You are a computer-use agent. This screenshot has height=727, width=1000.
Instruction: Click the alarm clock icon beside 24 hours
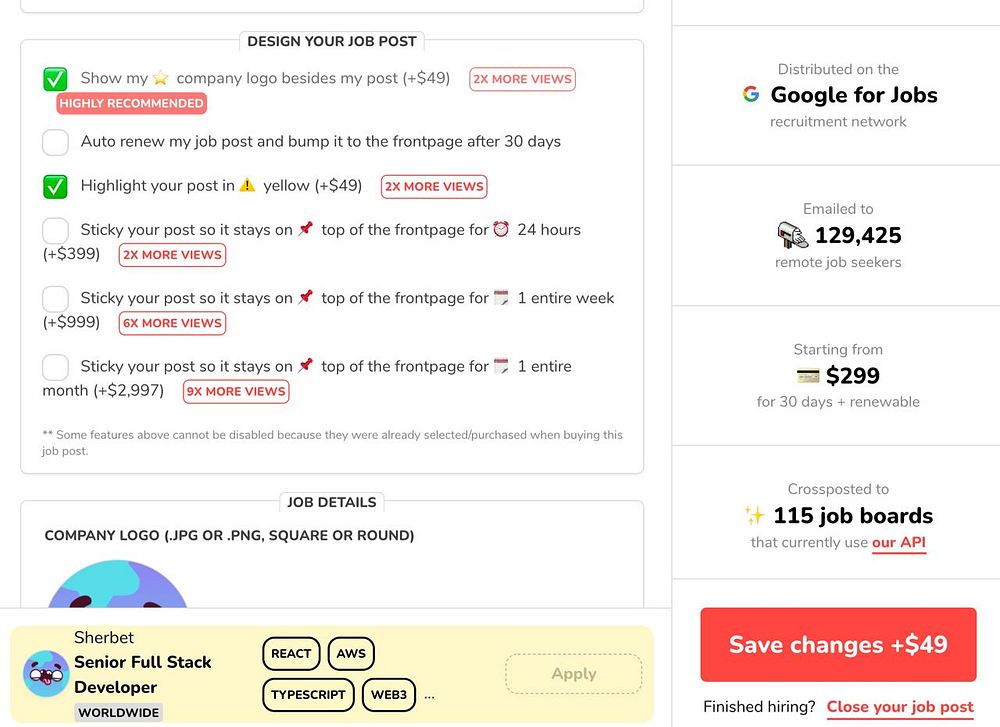click(501, 230)
